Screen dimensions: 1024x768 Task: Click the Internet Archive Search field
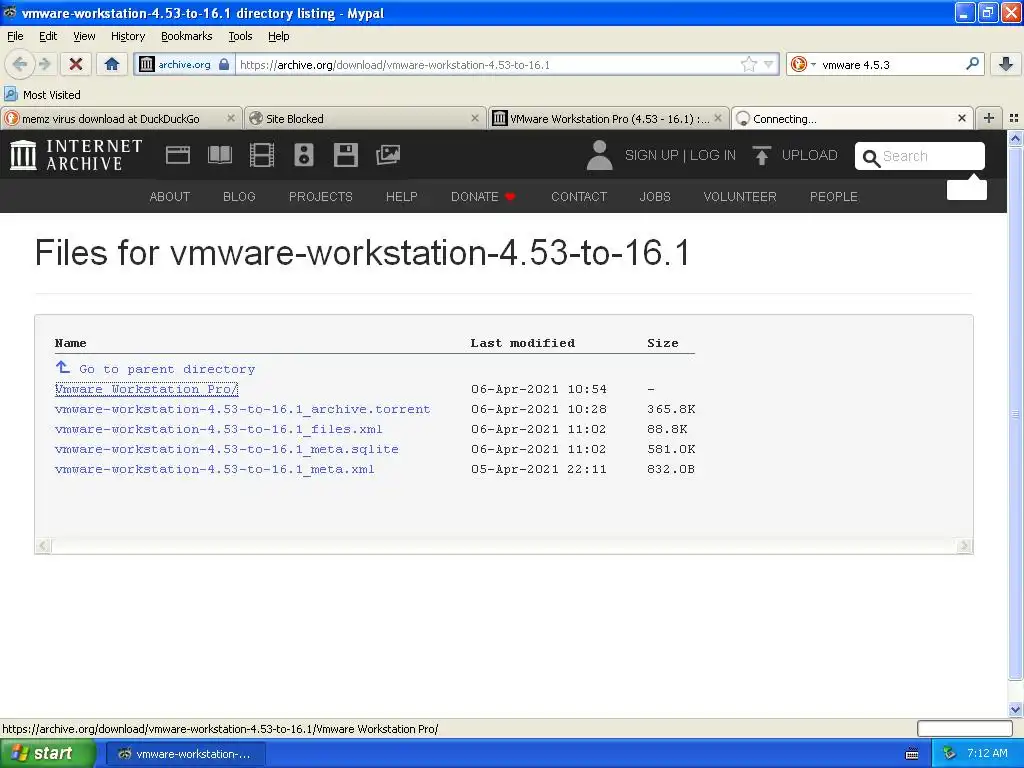pyautogui.click(x=920, y=156)
